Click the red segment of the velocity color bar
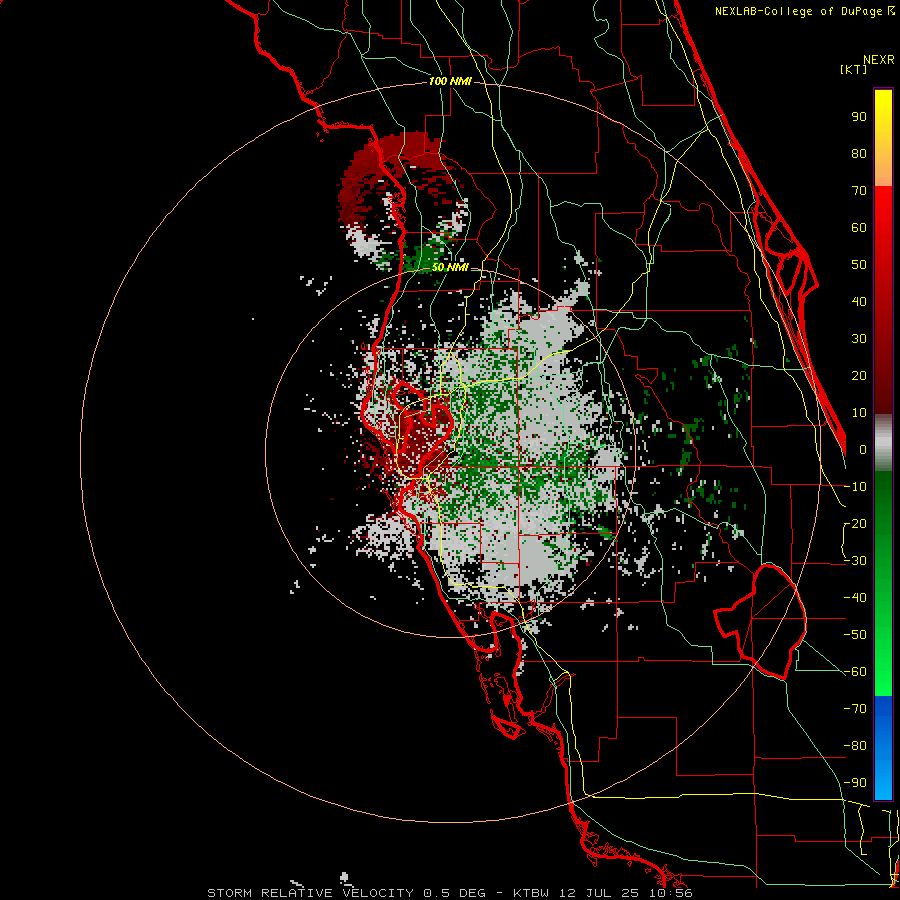 coord(883,300)
